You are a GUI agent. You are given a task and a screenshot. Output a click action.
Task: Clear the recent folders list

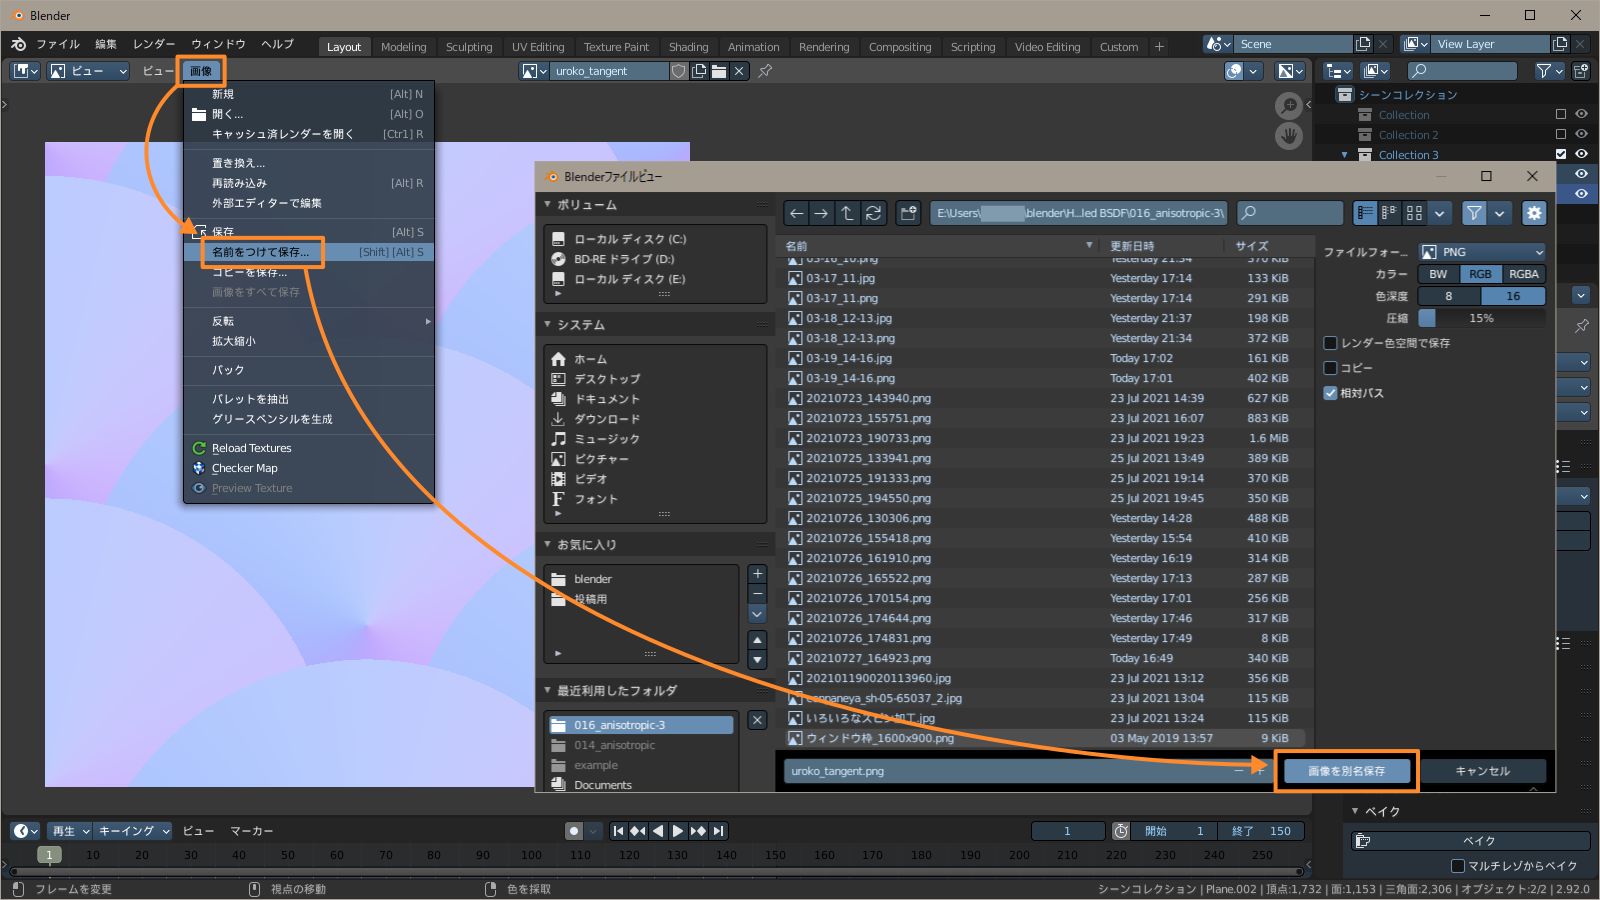coord(757,720)
